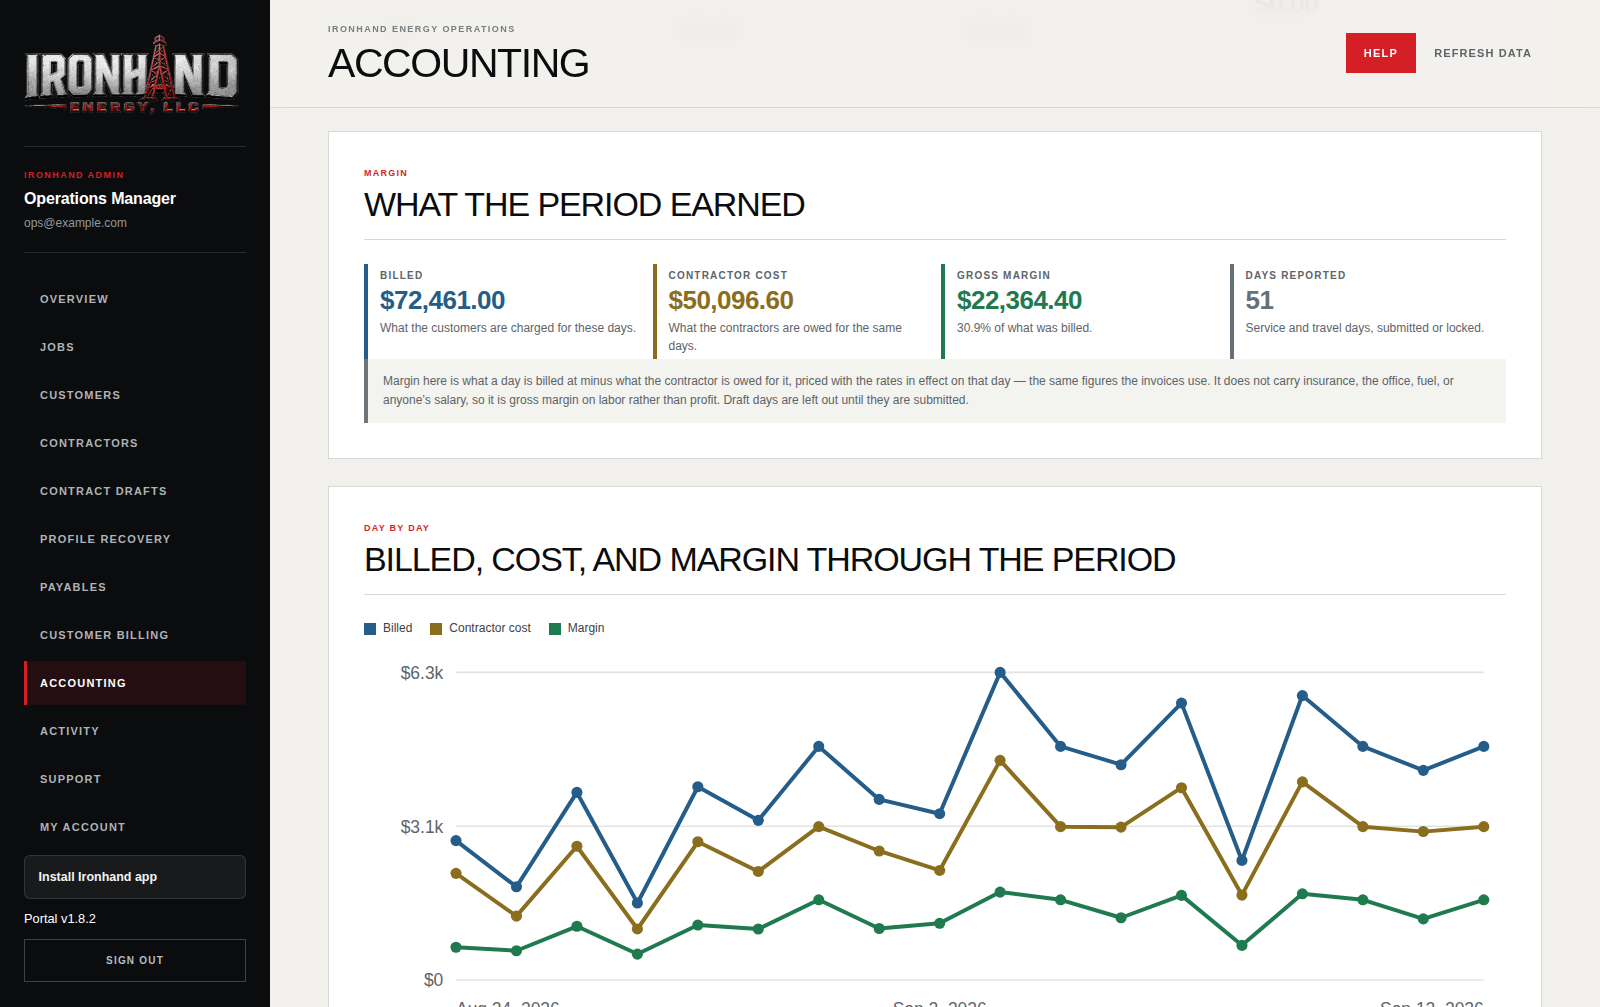The image size is (1600, 1007).
Task: Click Install Ironhand app button
Action: pos(135,877)
